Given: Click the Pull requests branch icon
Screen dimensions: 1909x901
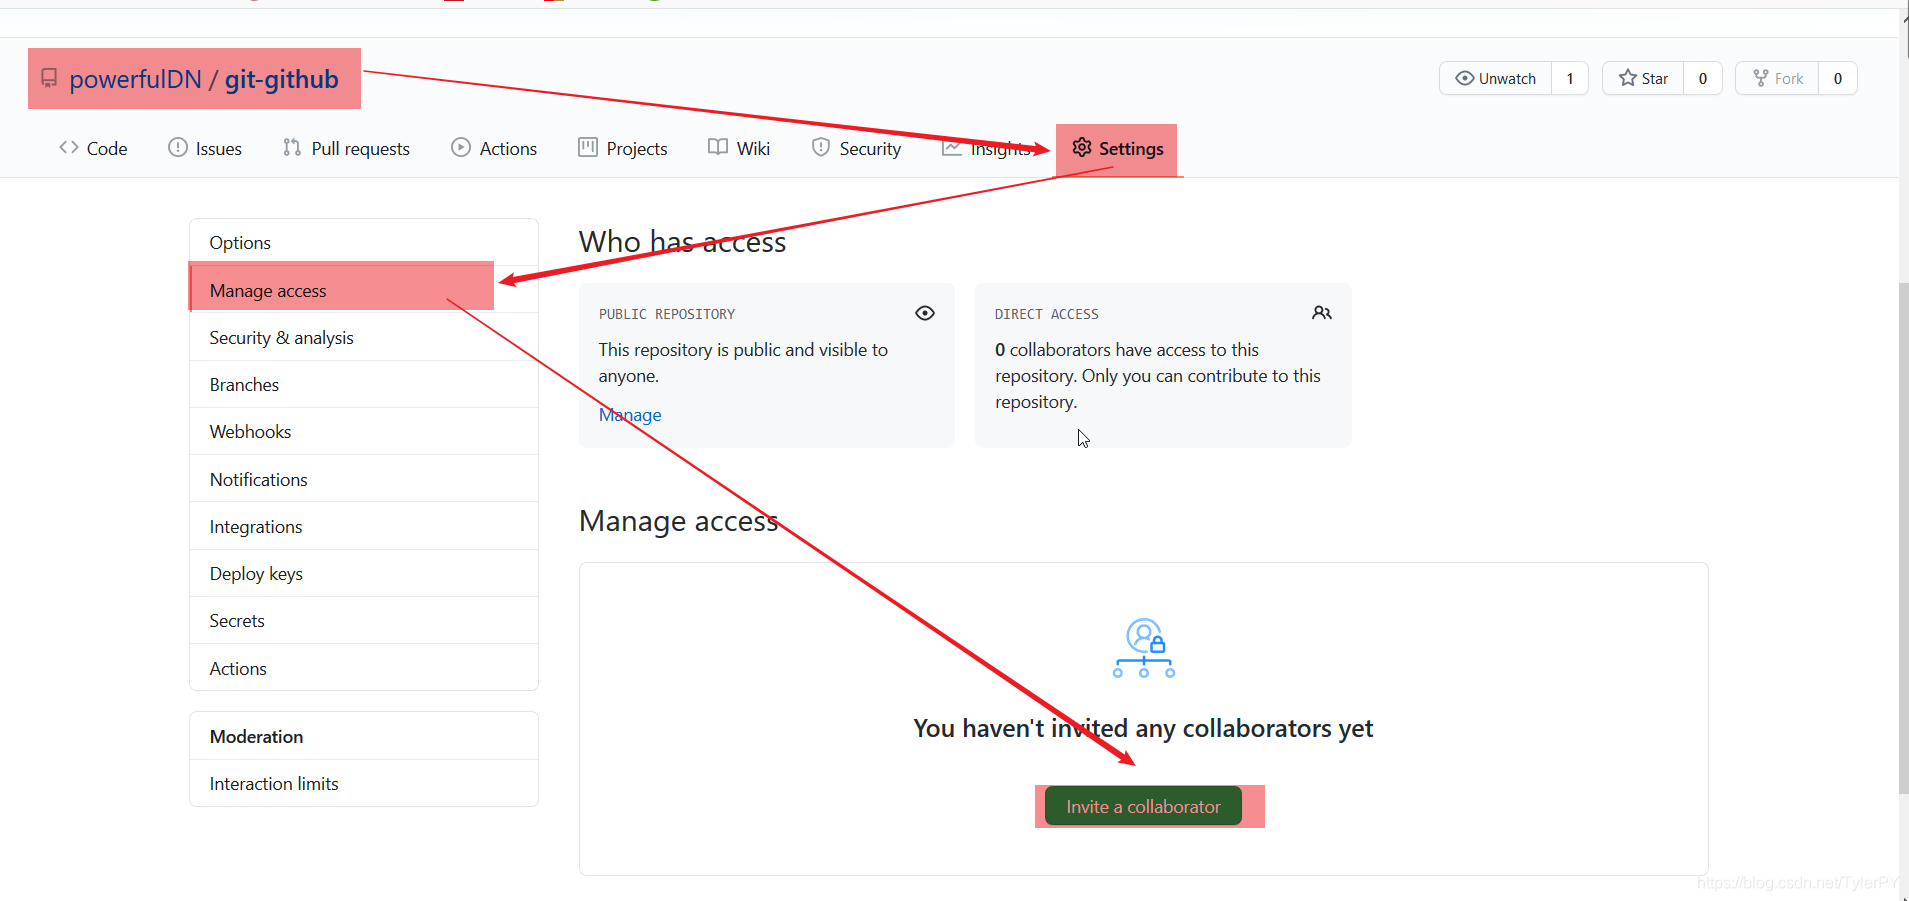Looking at the screenshot, I should point(292,147).
